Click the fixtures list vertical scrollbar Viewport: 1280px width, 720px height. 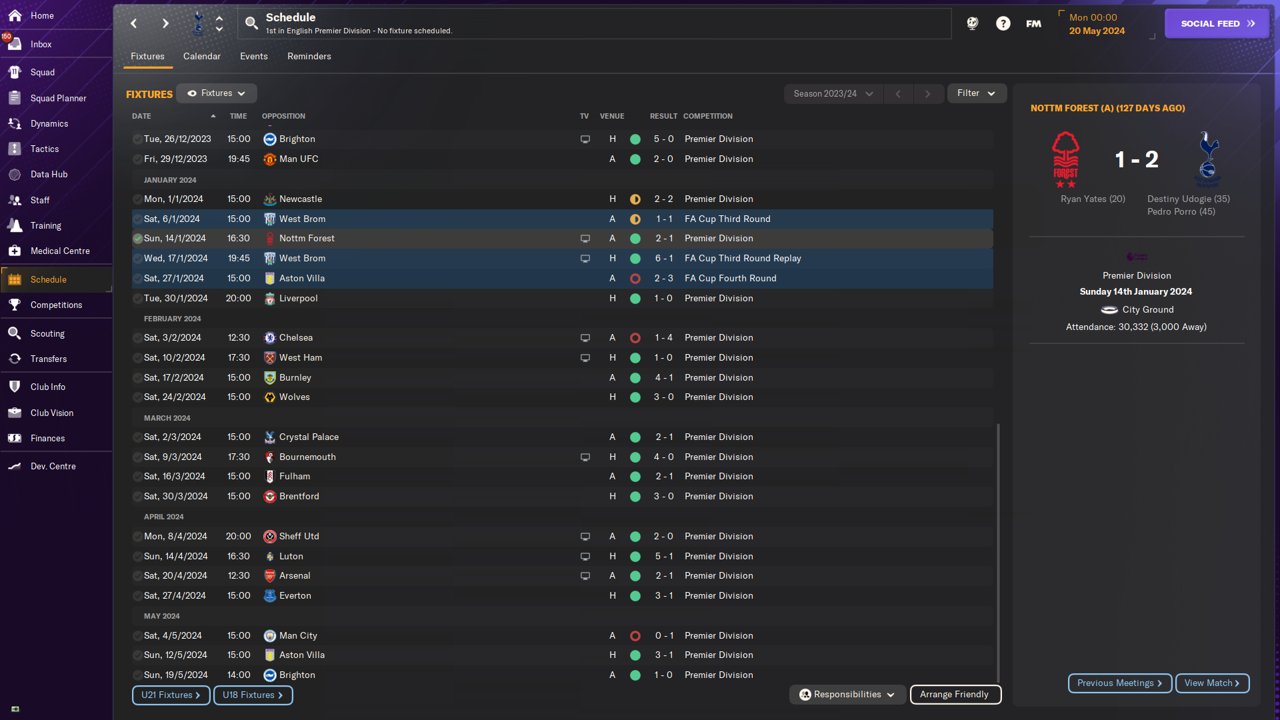tap(998, 550)
